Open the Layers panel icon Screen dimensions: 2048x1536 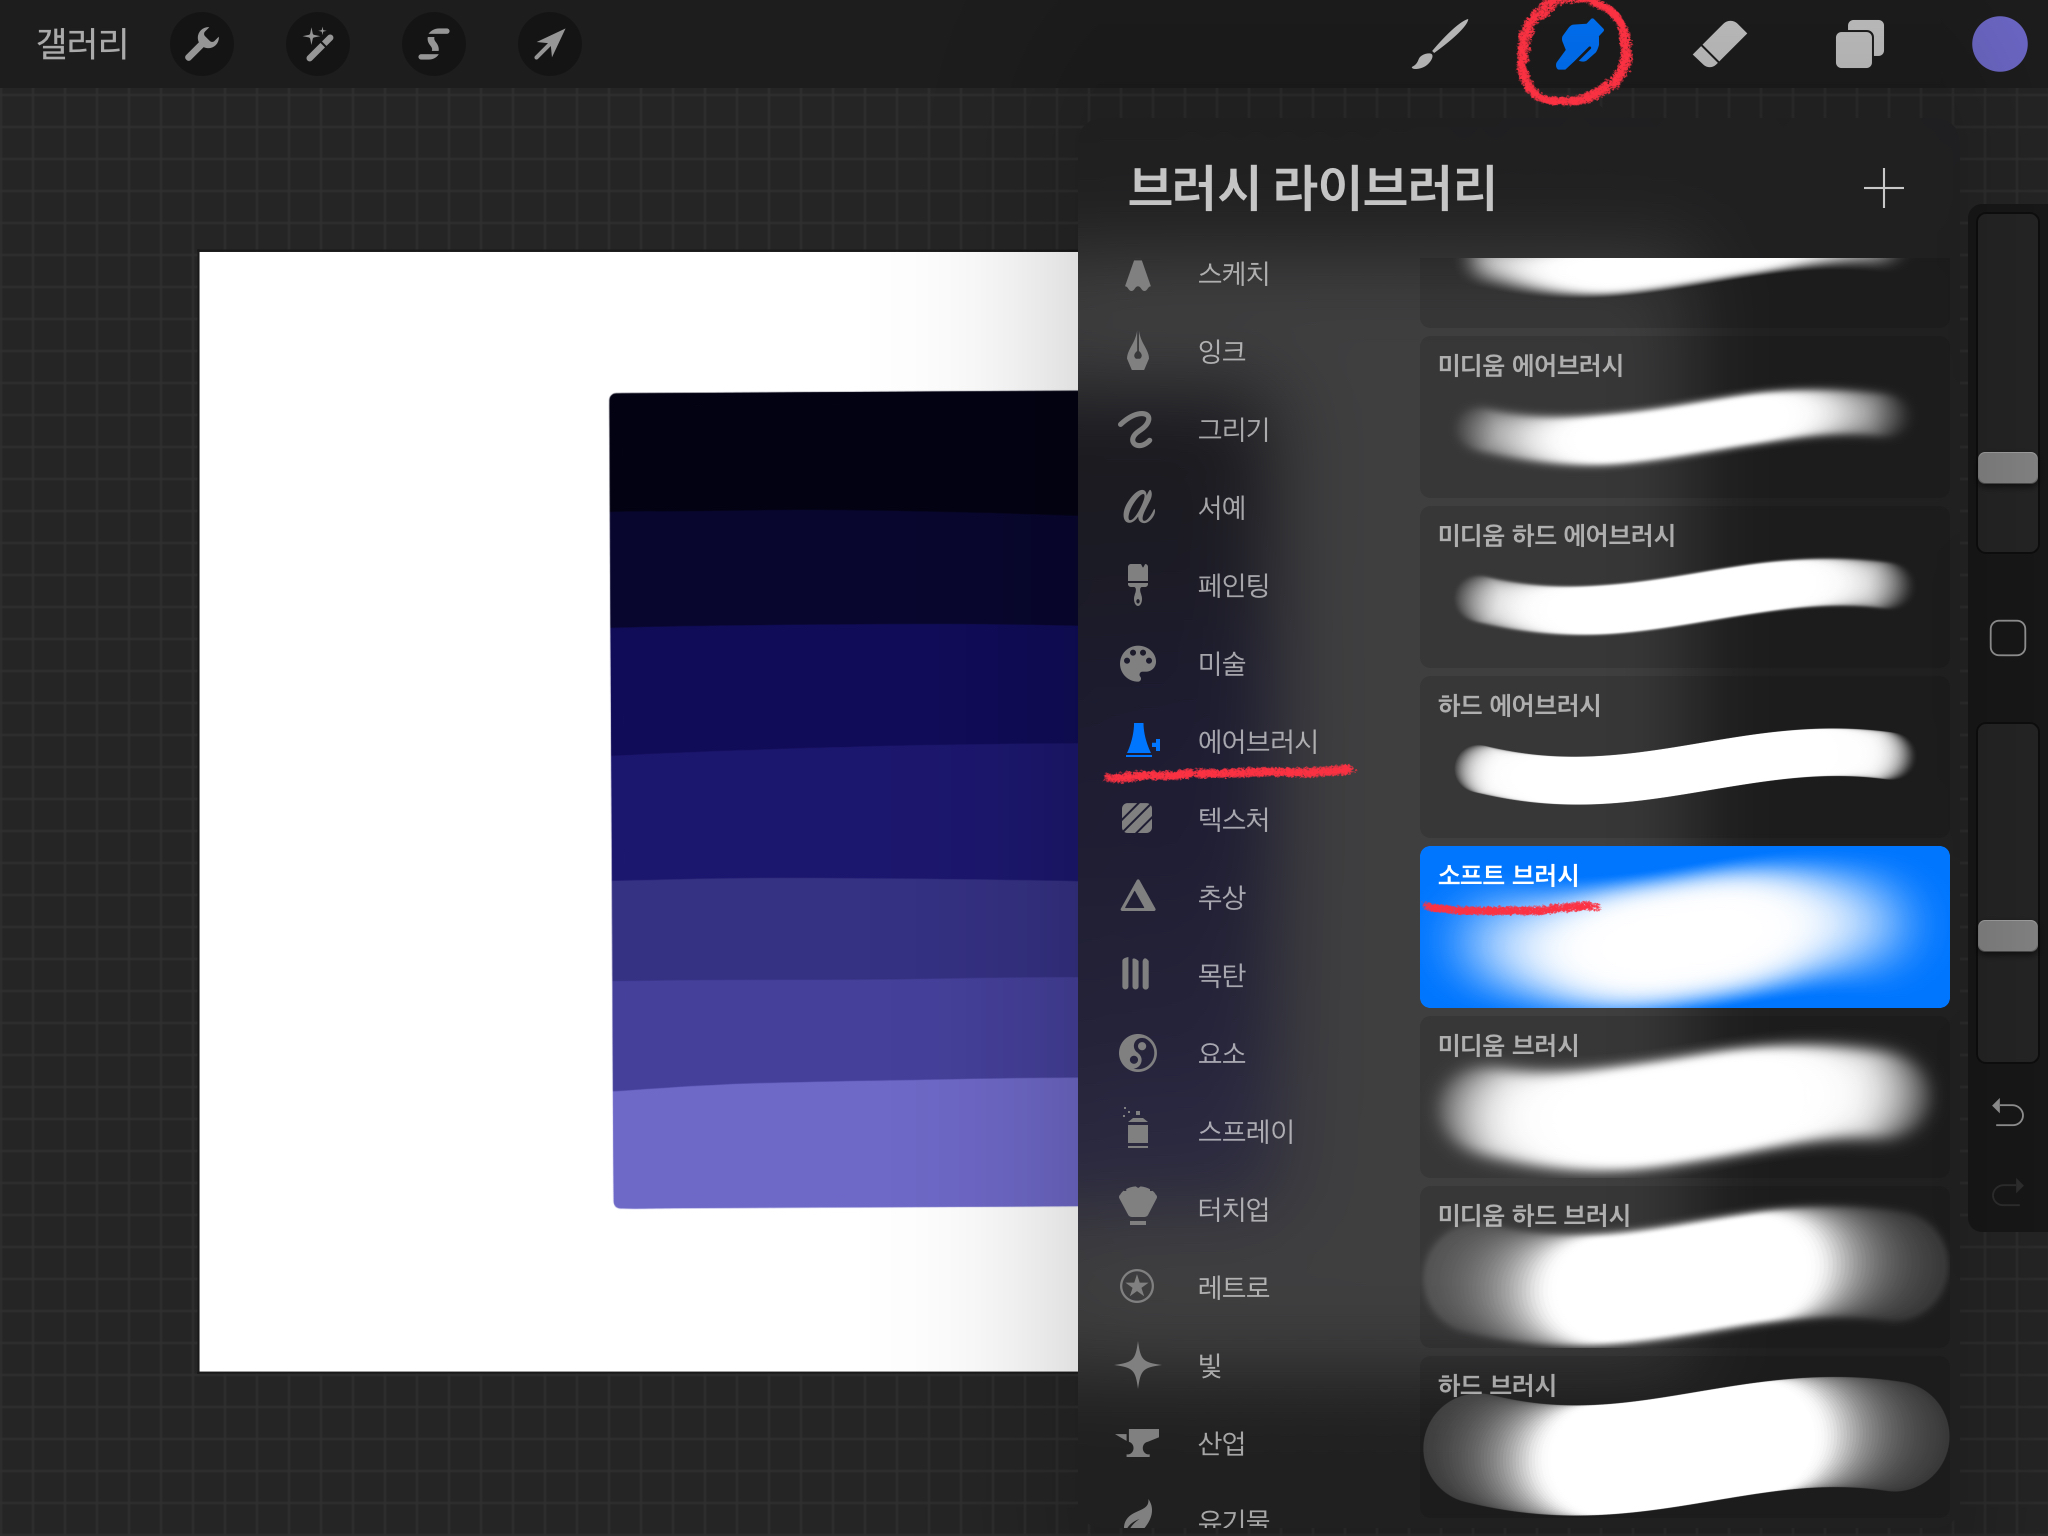1859,45
